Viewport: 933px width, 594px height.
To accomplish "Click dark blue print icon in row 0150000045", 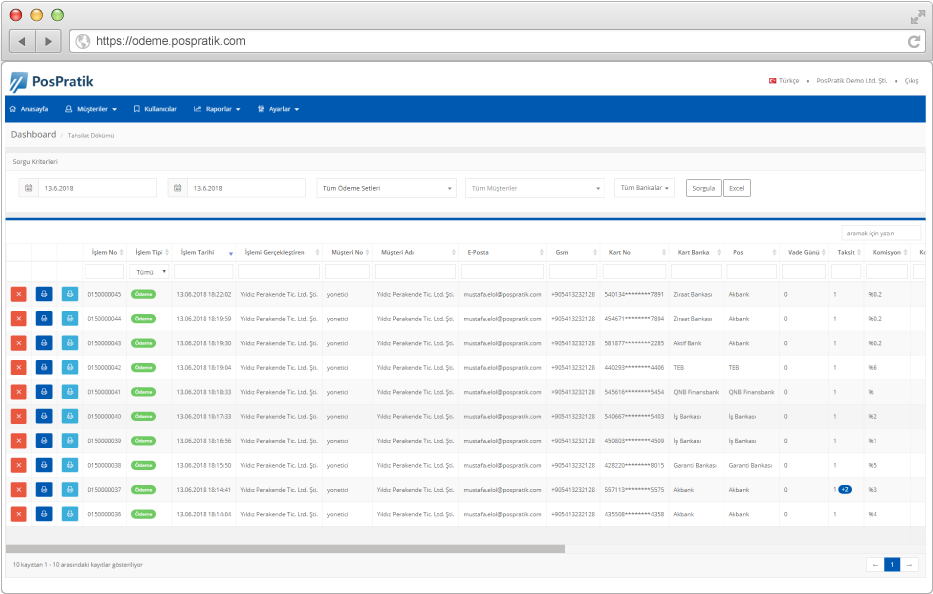I will tap(44, 294).
